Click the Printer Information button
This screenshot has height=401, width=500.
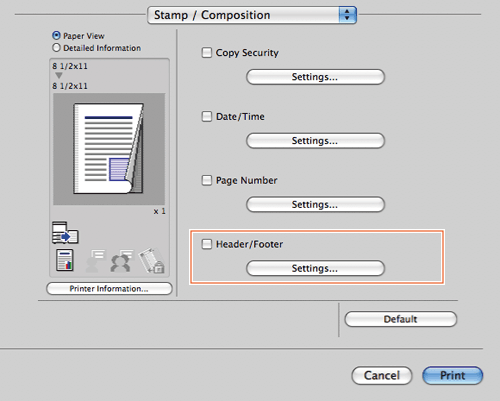(x=109, y=289)
